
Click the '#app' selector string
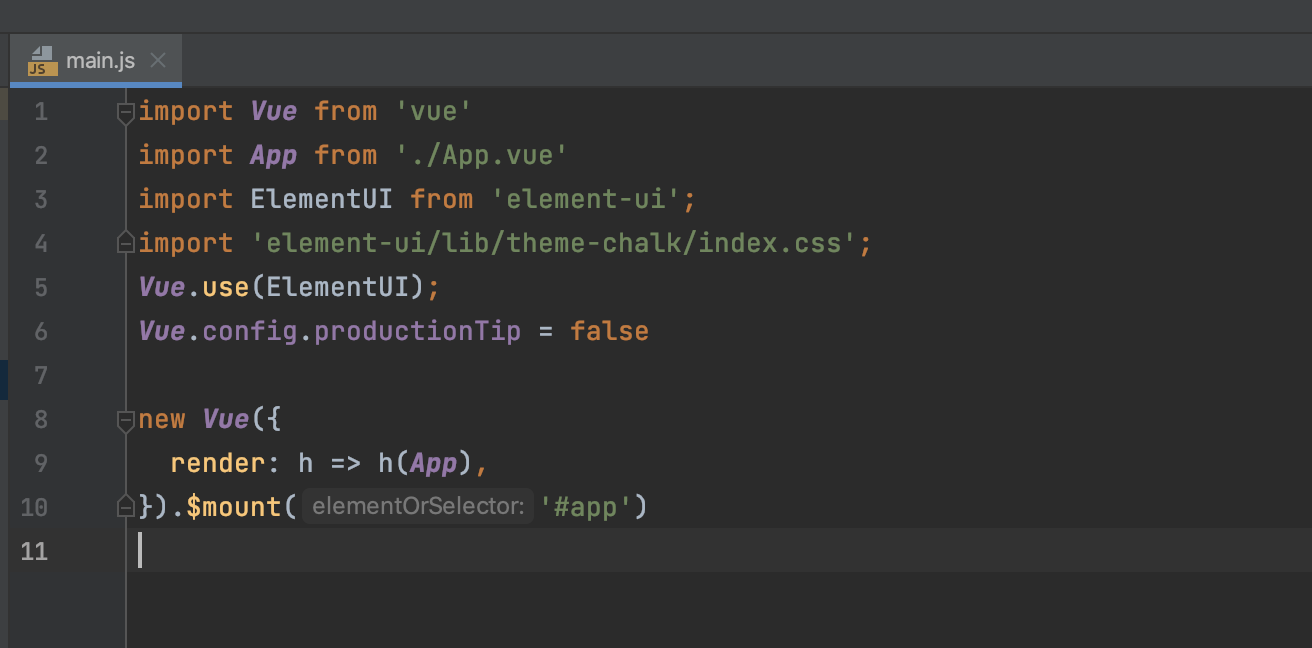pyautogui.click(x=586, y=507)
